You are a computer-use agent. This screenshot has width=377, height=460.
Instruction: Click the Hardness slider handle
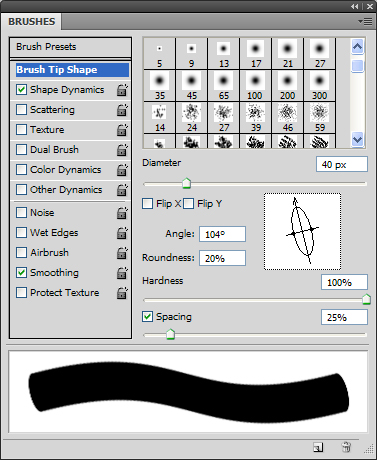click(x=366, y=299)
